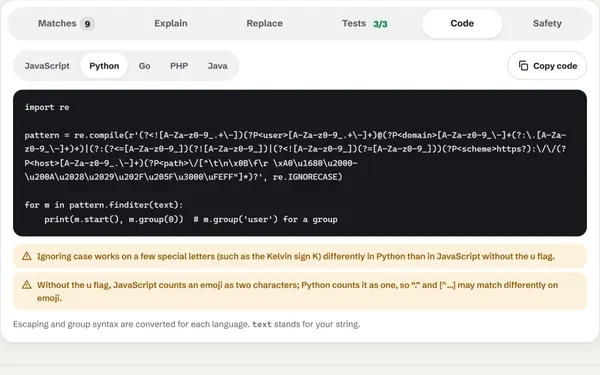The width and height of the screenshot is (600, 375).
Task: Click the 3/3 tests passed indicator
Action: click(380, 24)
